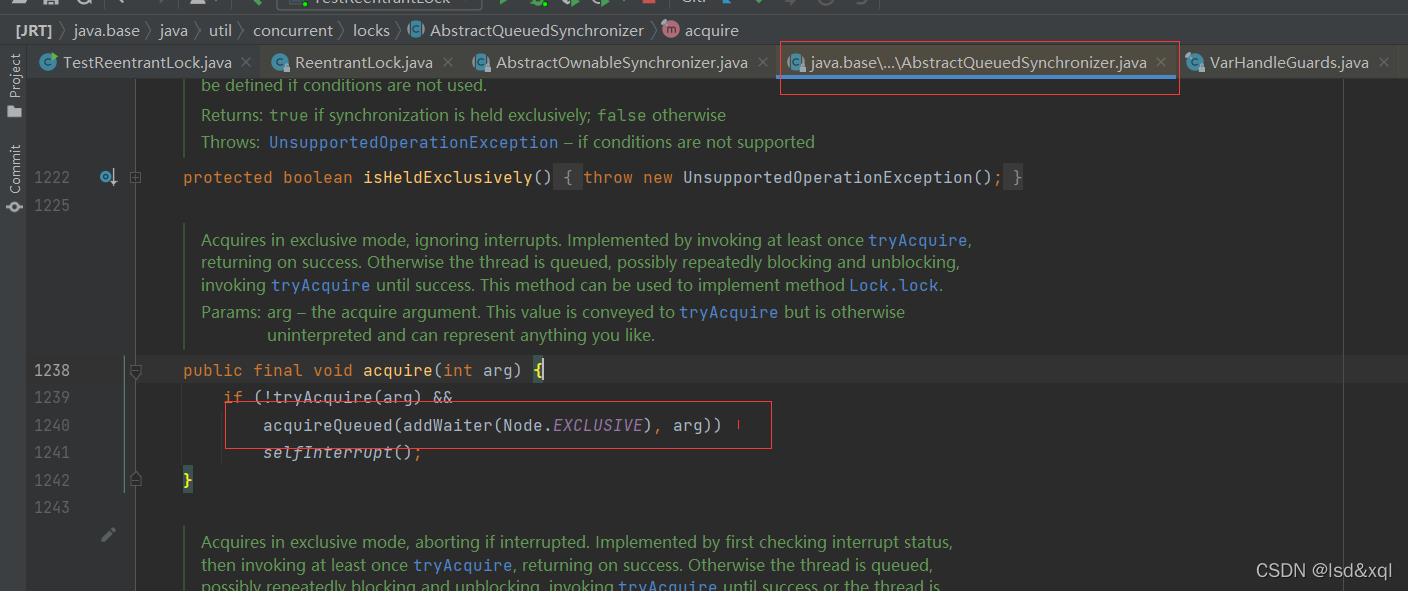This screenshot has width=1408, height=591.
Task: Click the [JRT] breadcrumb
Action: click(34, 30)
